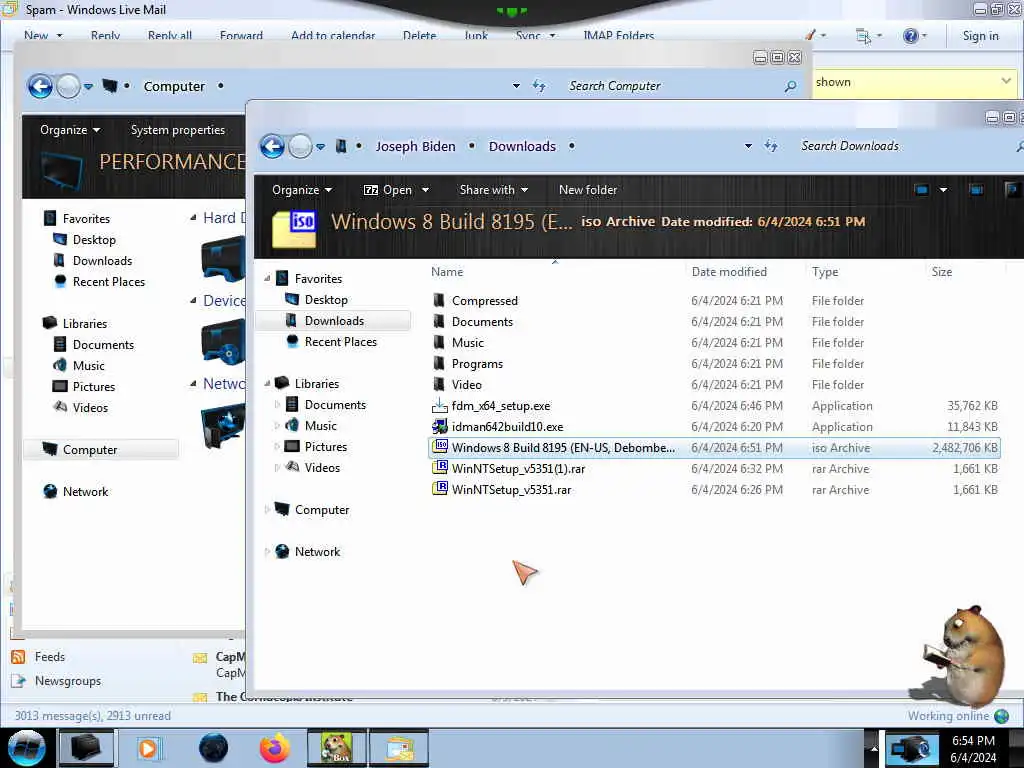Open Organize dropdown in Computer window
This screenshot has height=768, width=1024.
(70, 130)
